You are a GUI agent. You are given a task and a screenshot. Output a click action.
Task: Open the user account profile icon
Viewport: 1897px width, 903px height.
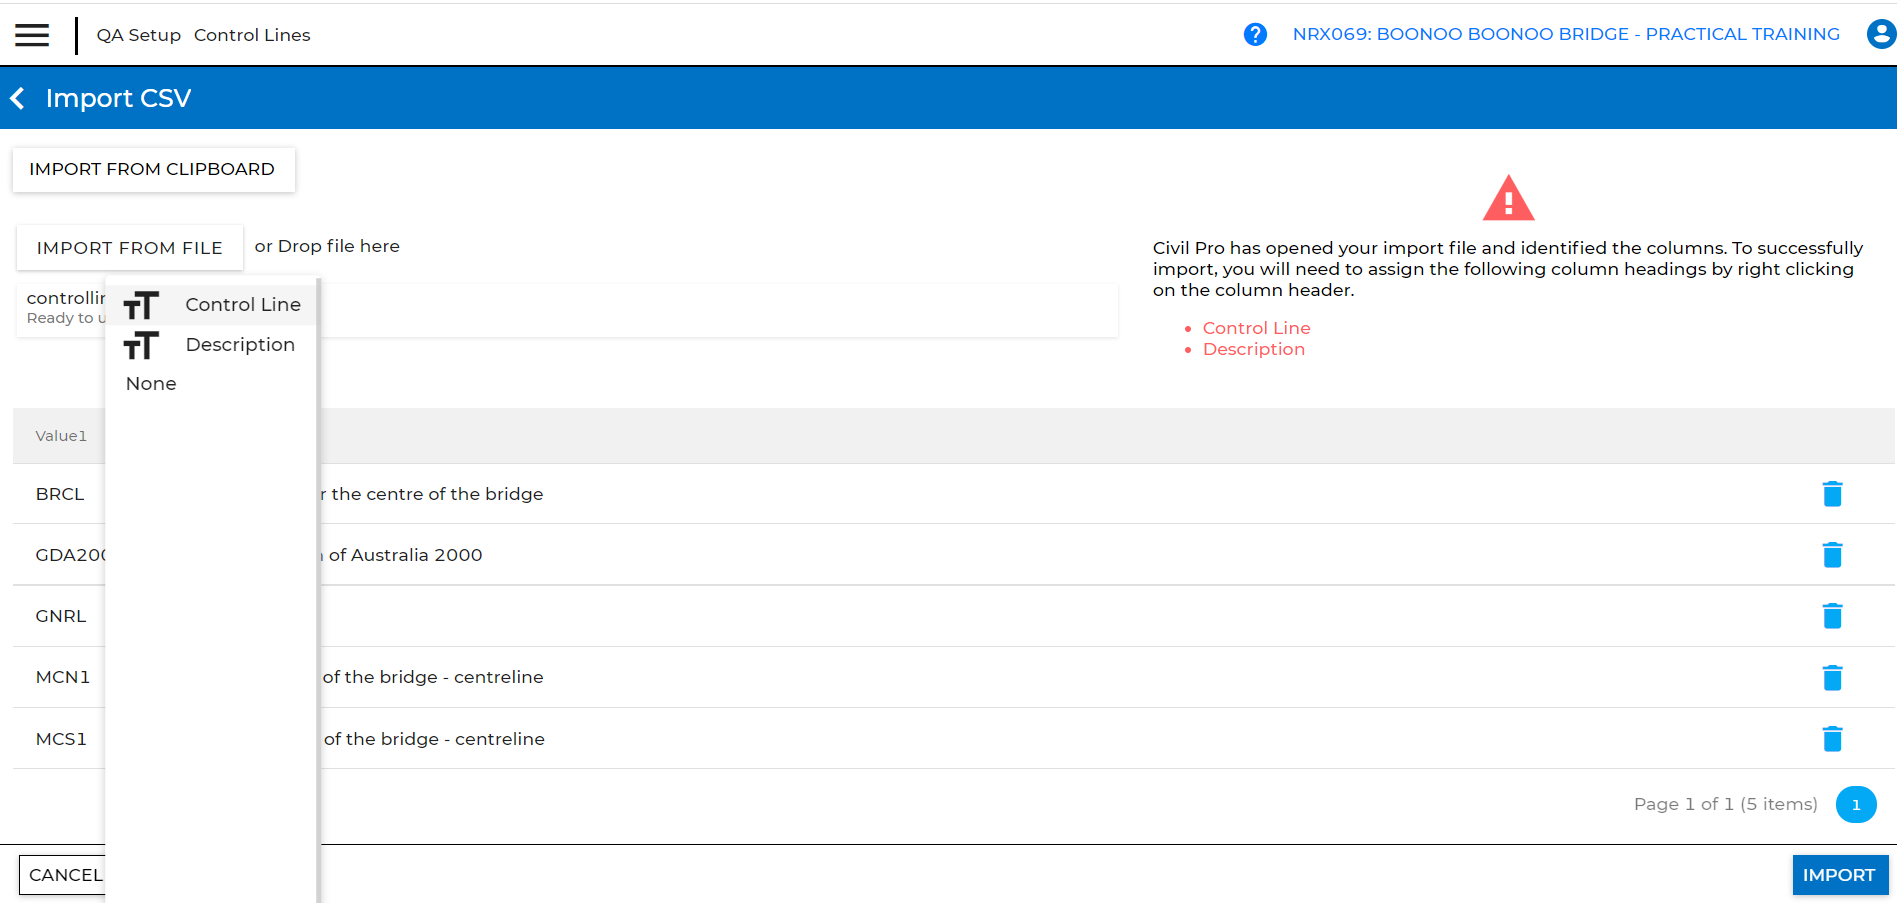1880,35
